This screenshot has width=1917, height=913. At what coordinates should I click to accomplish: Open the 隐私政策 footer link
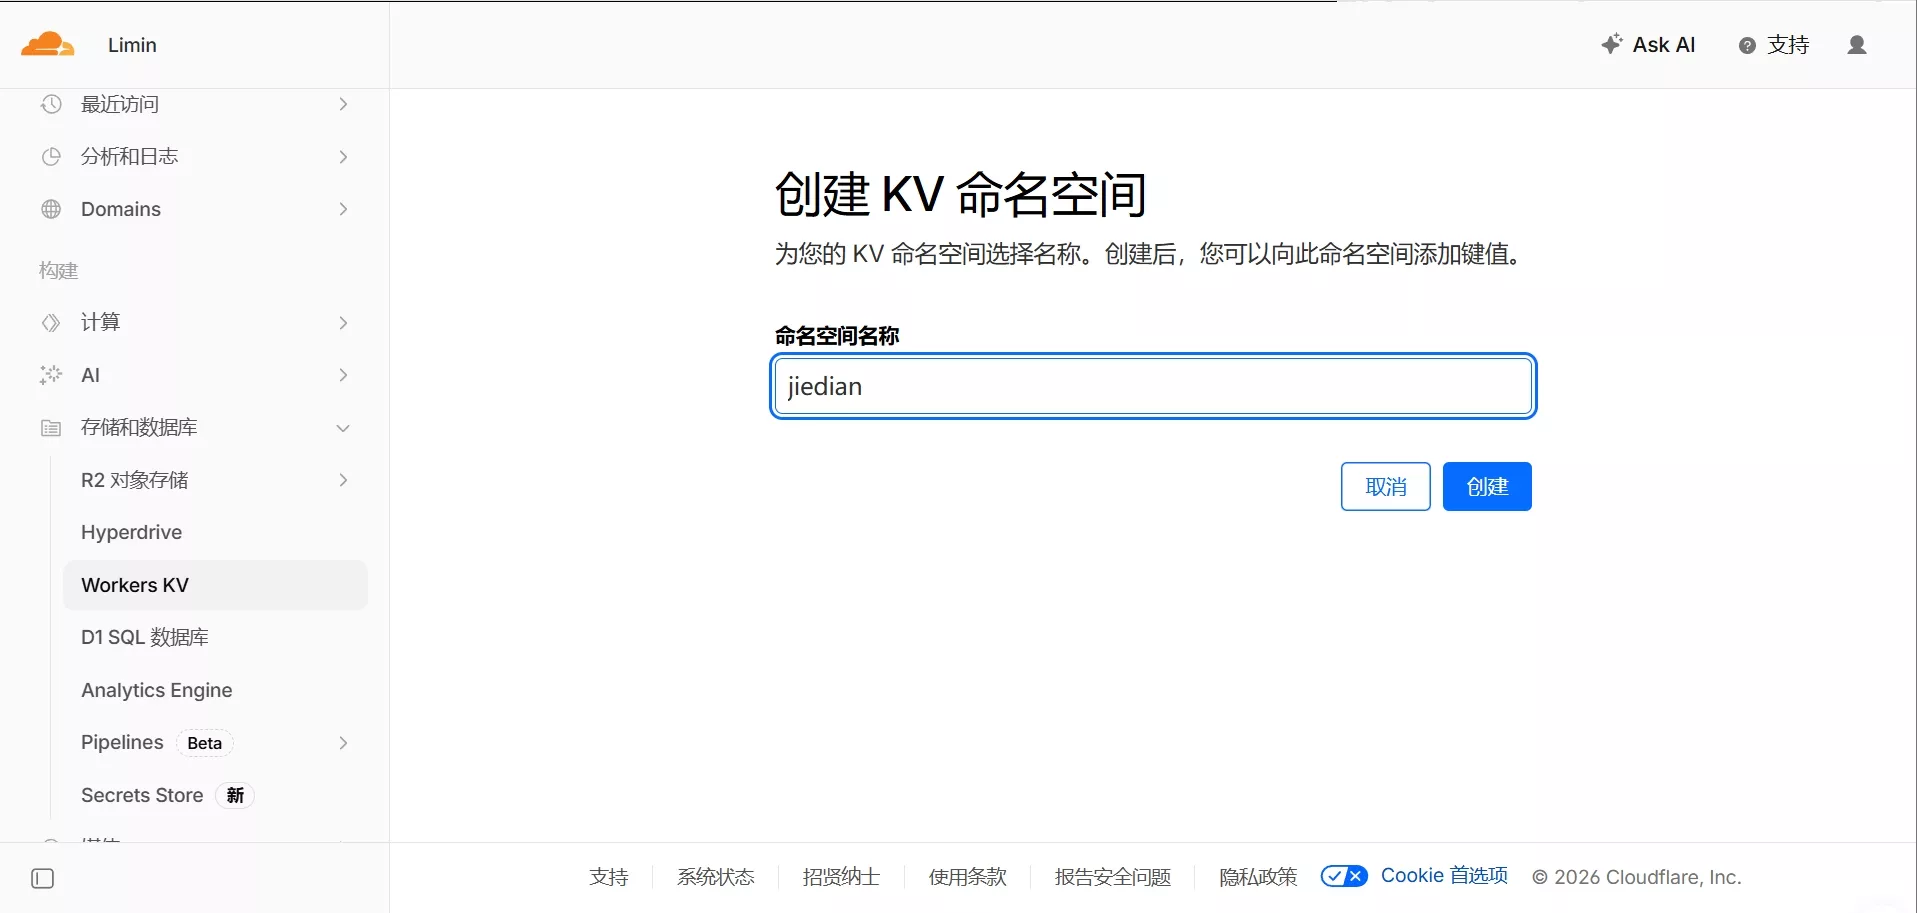(x=1259, y=877)
